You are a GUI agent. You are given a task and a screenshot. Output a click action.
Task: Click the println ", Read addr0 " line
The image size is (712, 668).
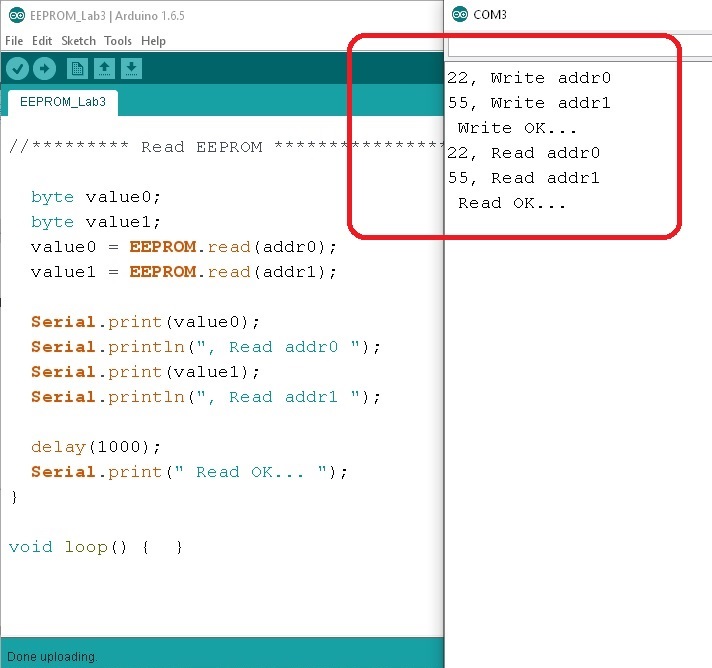click(206, 347)
